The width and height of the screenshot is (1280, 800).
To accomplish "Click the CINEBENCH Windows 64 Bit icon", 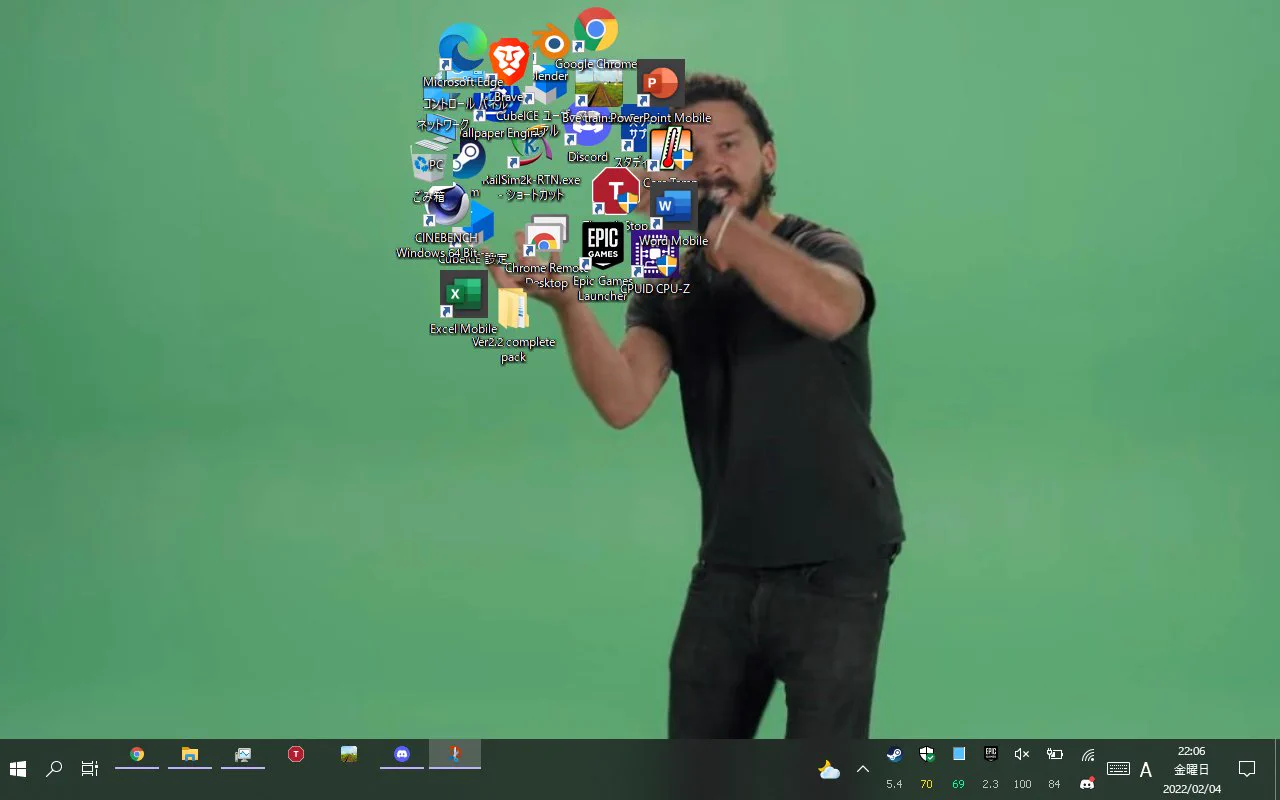I will (447, 206).
